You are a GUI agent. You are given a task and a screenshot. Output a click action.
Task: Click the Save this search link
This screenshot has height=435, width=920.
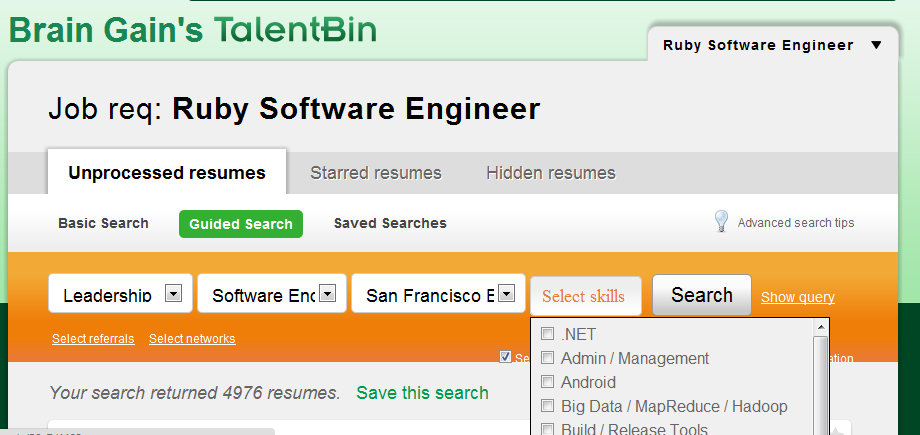pos(422,393)
